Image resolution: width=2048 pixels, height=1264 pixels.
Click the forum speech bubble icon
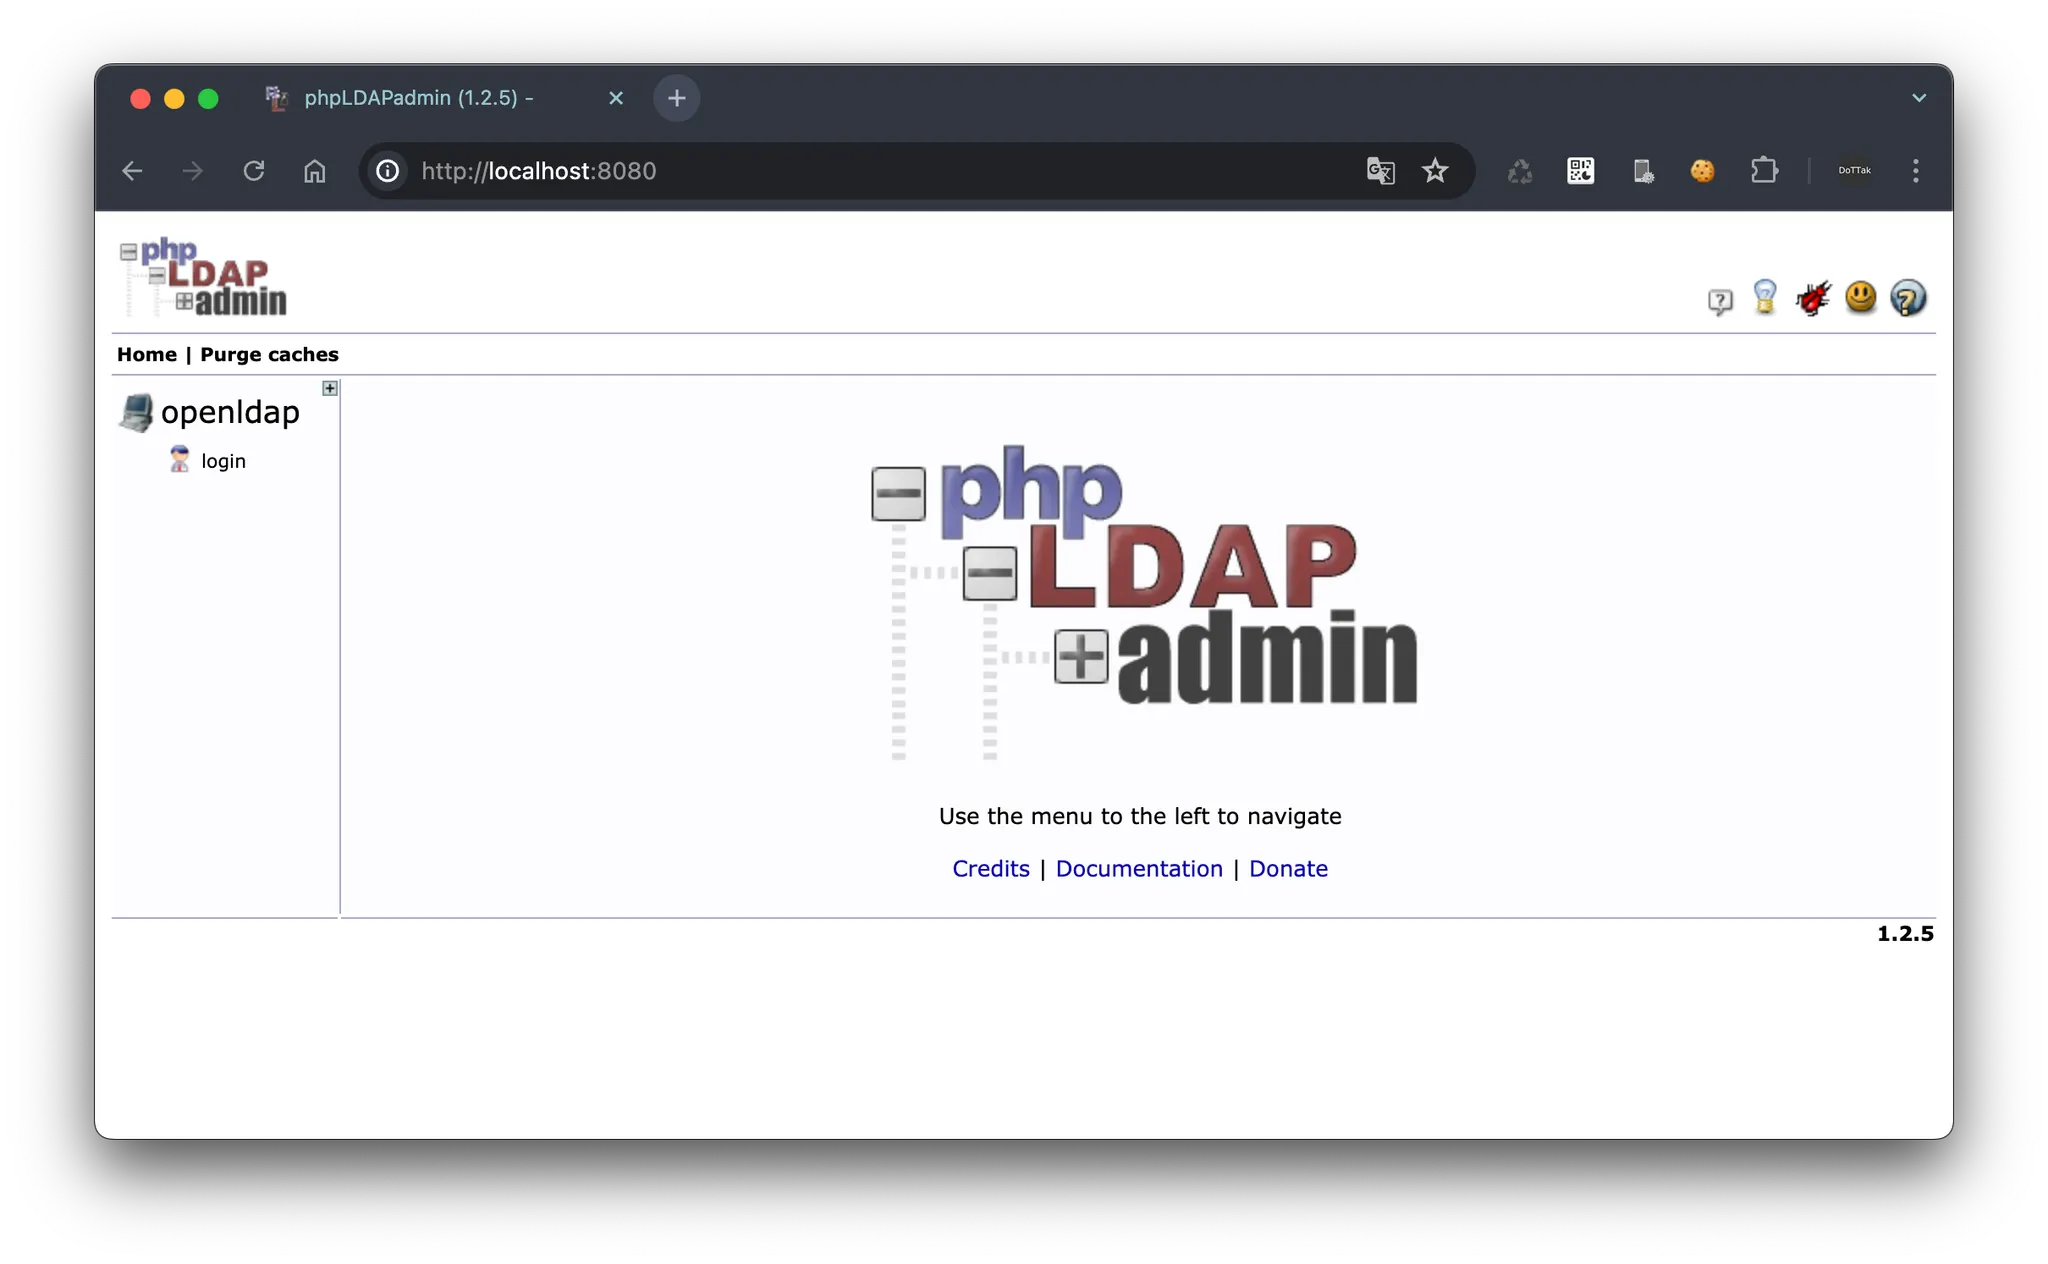click(x=1719, y=301)
